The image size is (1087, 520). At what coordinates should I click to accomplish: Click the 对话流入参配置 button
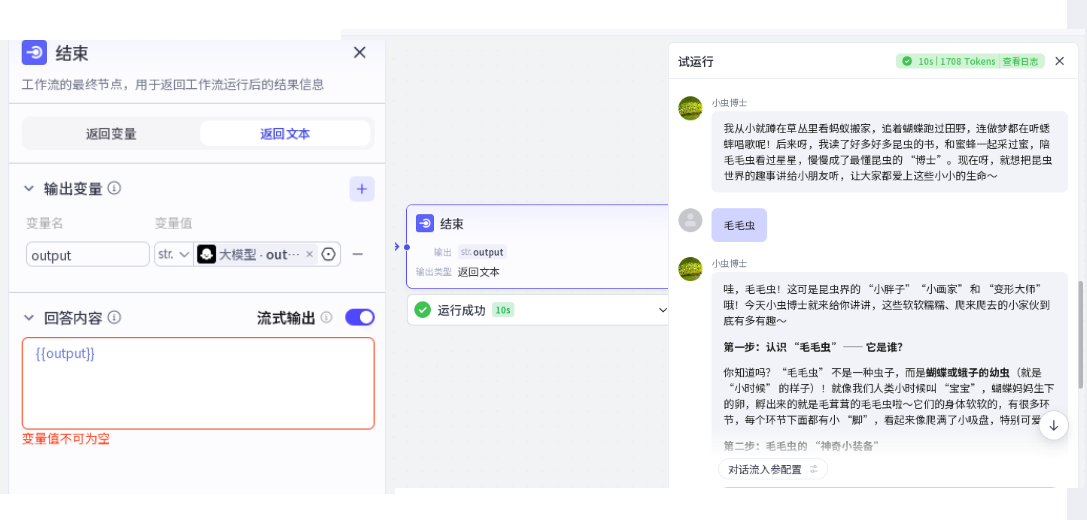coord(772,469)
